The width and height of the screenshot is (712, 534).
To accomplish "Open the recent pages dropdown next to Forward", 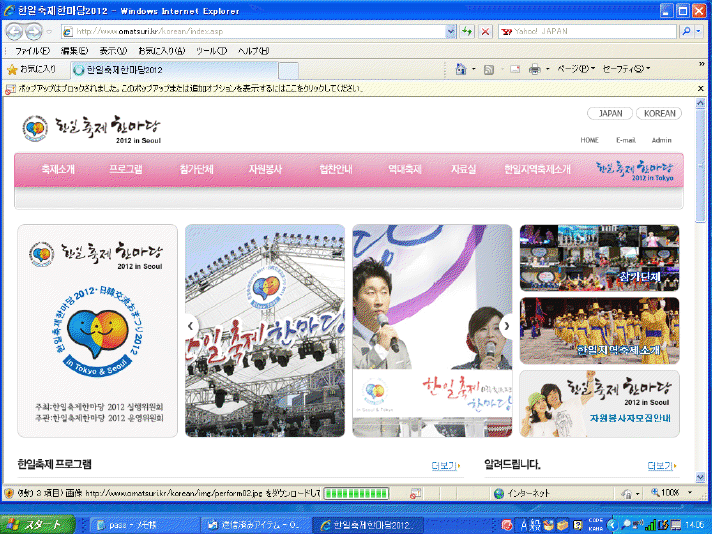I will 49,32.
